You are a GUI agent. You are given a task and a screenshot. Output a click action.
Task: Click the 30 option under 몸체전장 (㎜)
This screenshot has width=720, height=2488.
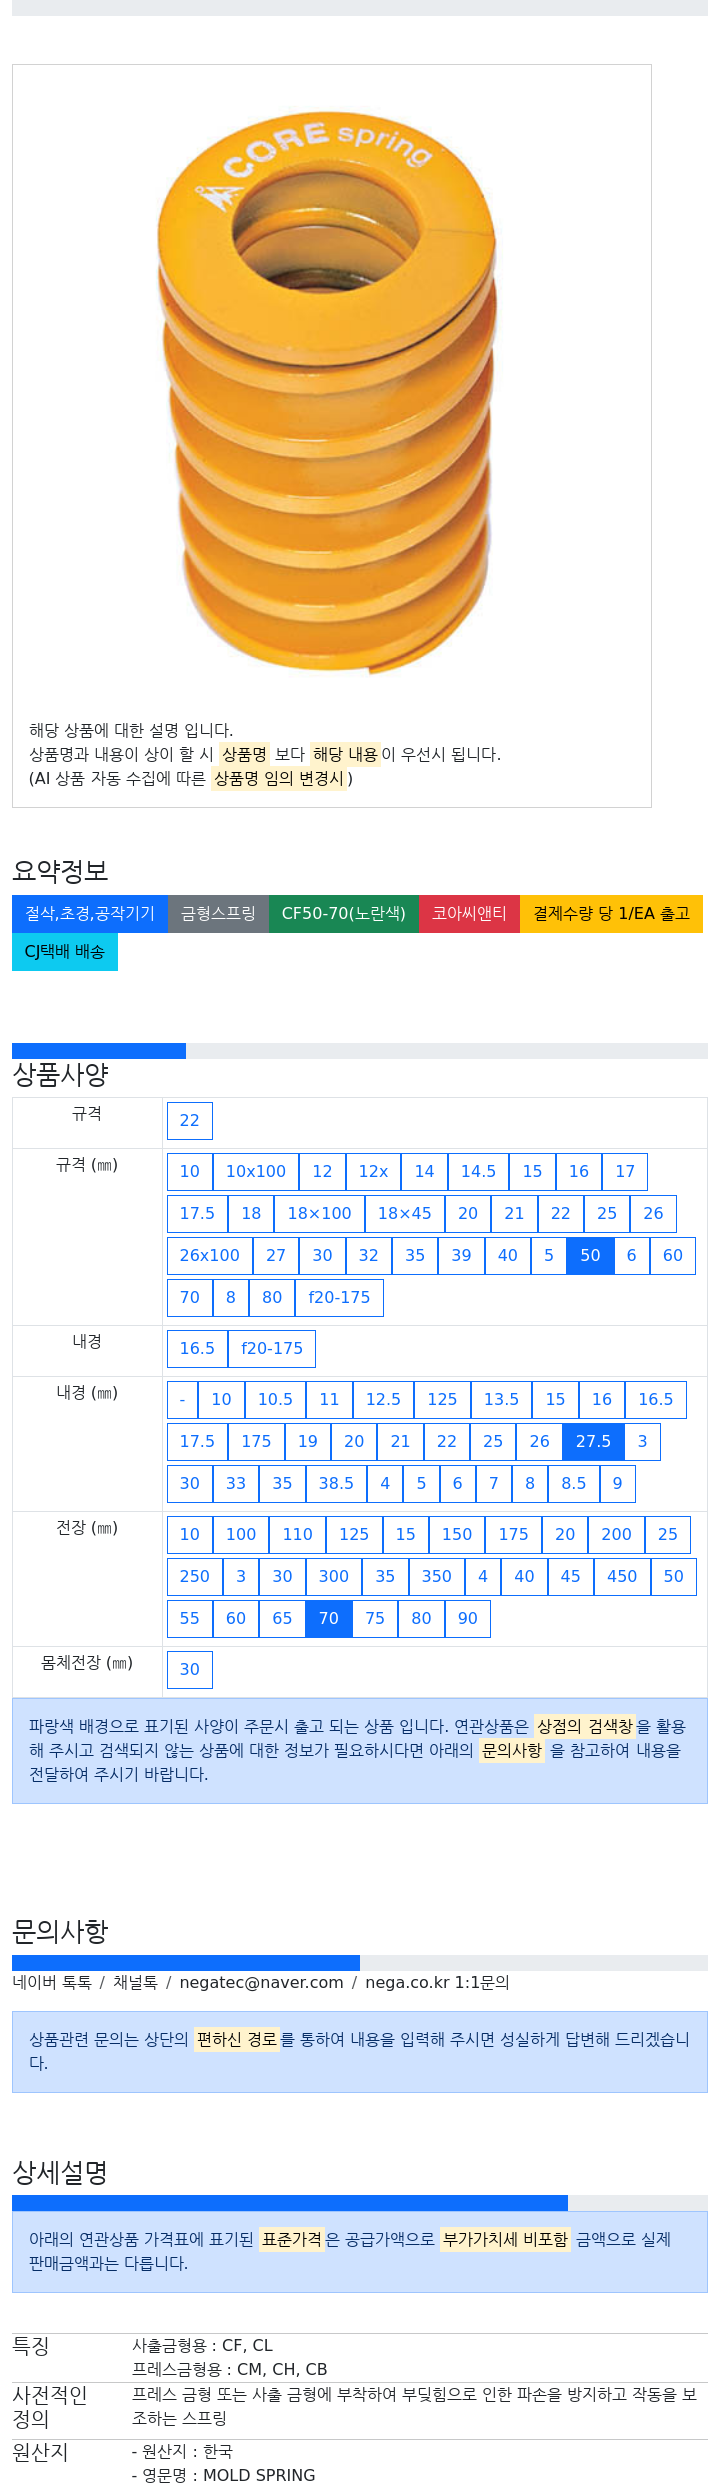[x=190, y=1670]
